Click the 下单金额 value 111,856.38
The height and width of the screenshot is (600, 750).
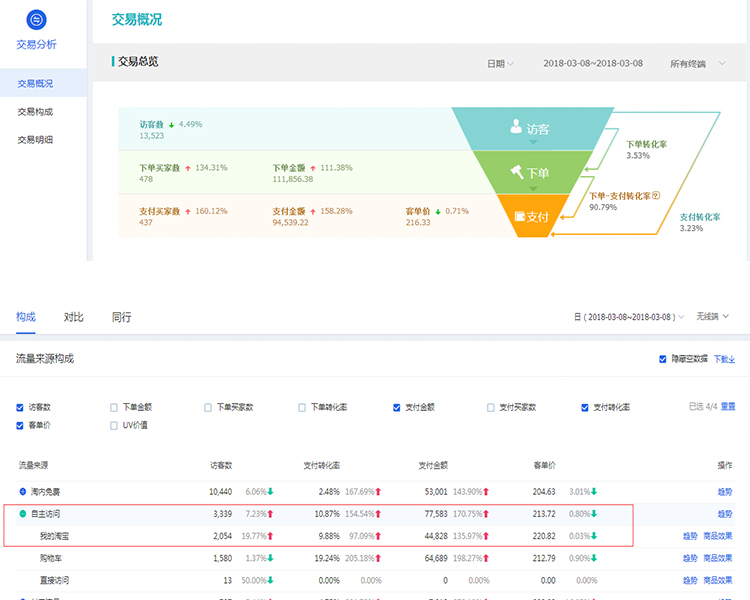point(293,179)
